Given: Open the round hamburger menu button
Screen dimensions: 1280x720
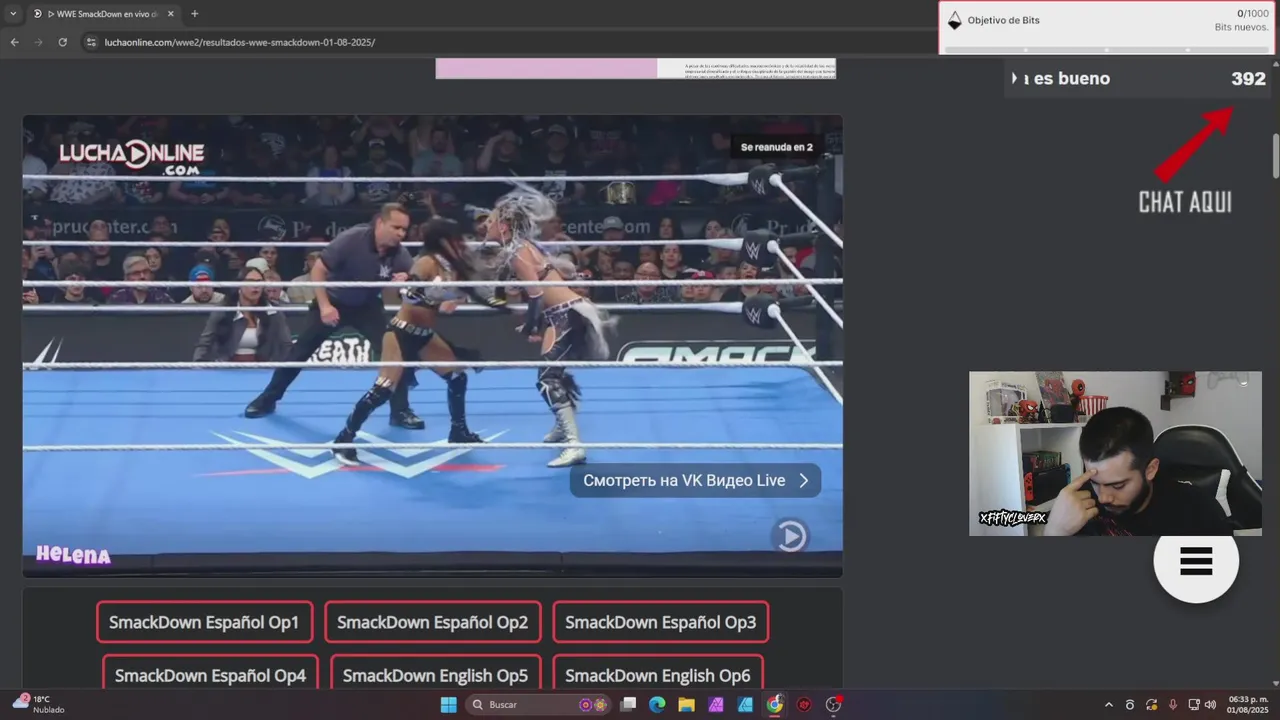Looking at the screenshot, I should click(1196, 561).
